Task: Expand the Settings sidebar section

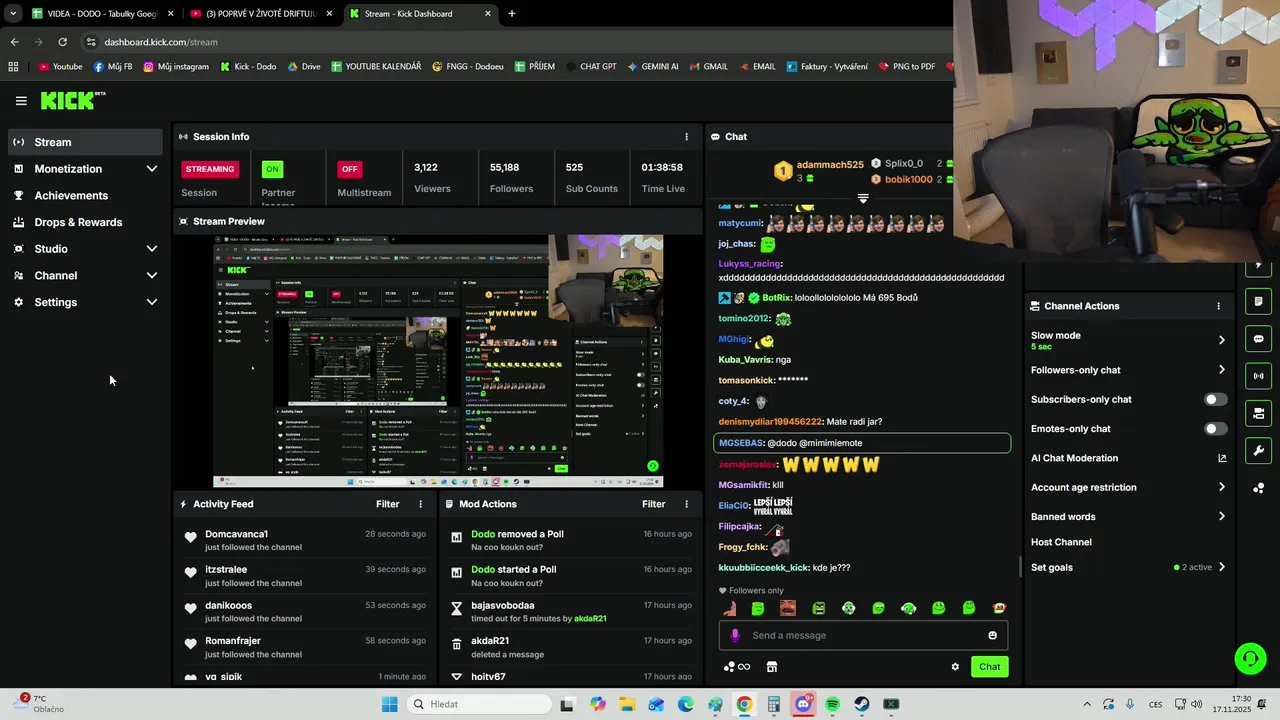Action: [x=85, y=302]
